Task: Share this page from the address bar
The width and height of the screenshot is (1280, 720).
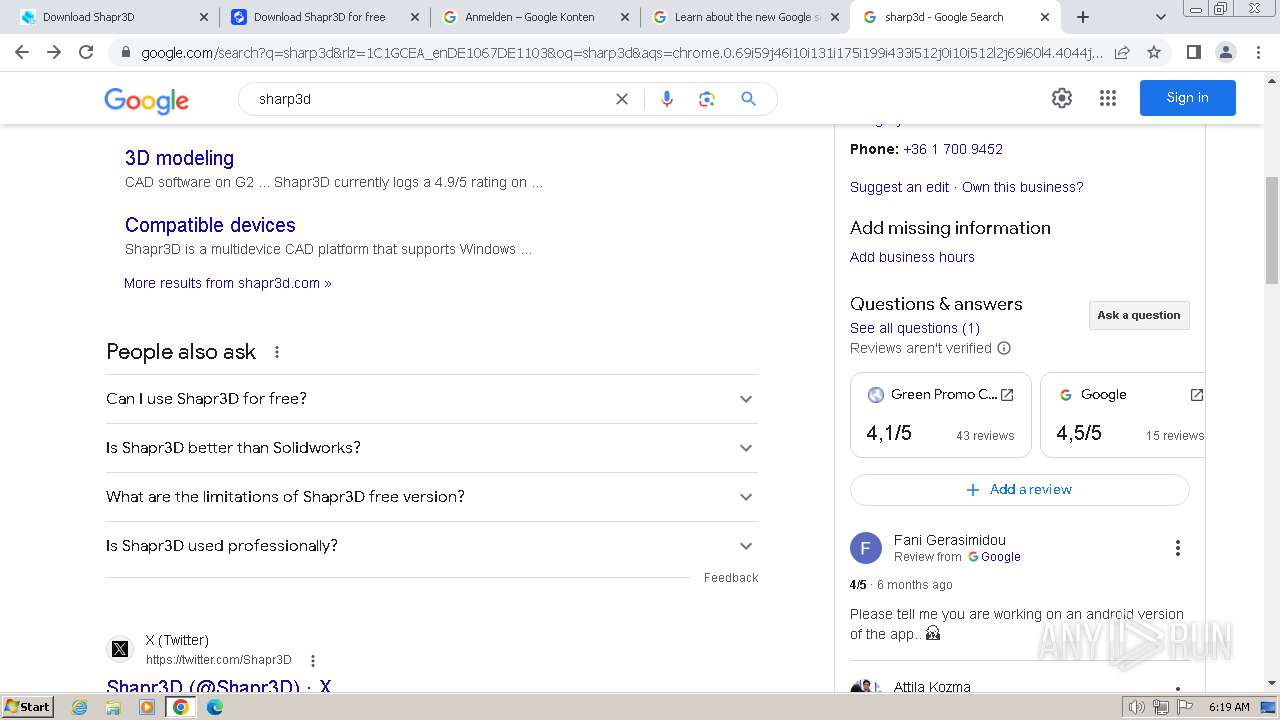Action: click(1122, 52)
